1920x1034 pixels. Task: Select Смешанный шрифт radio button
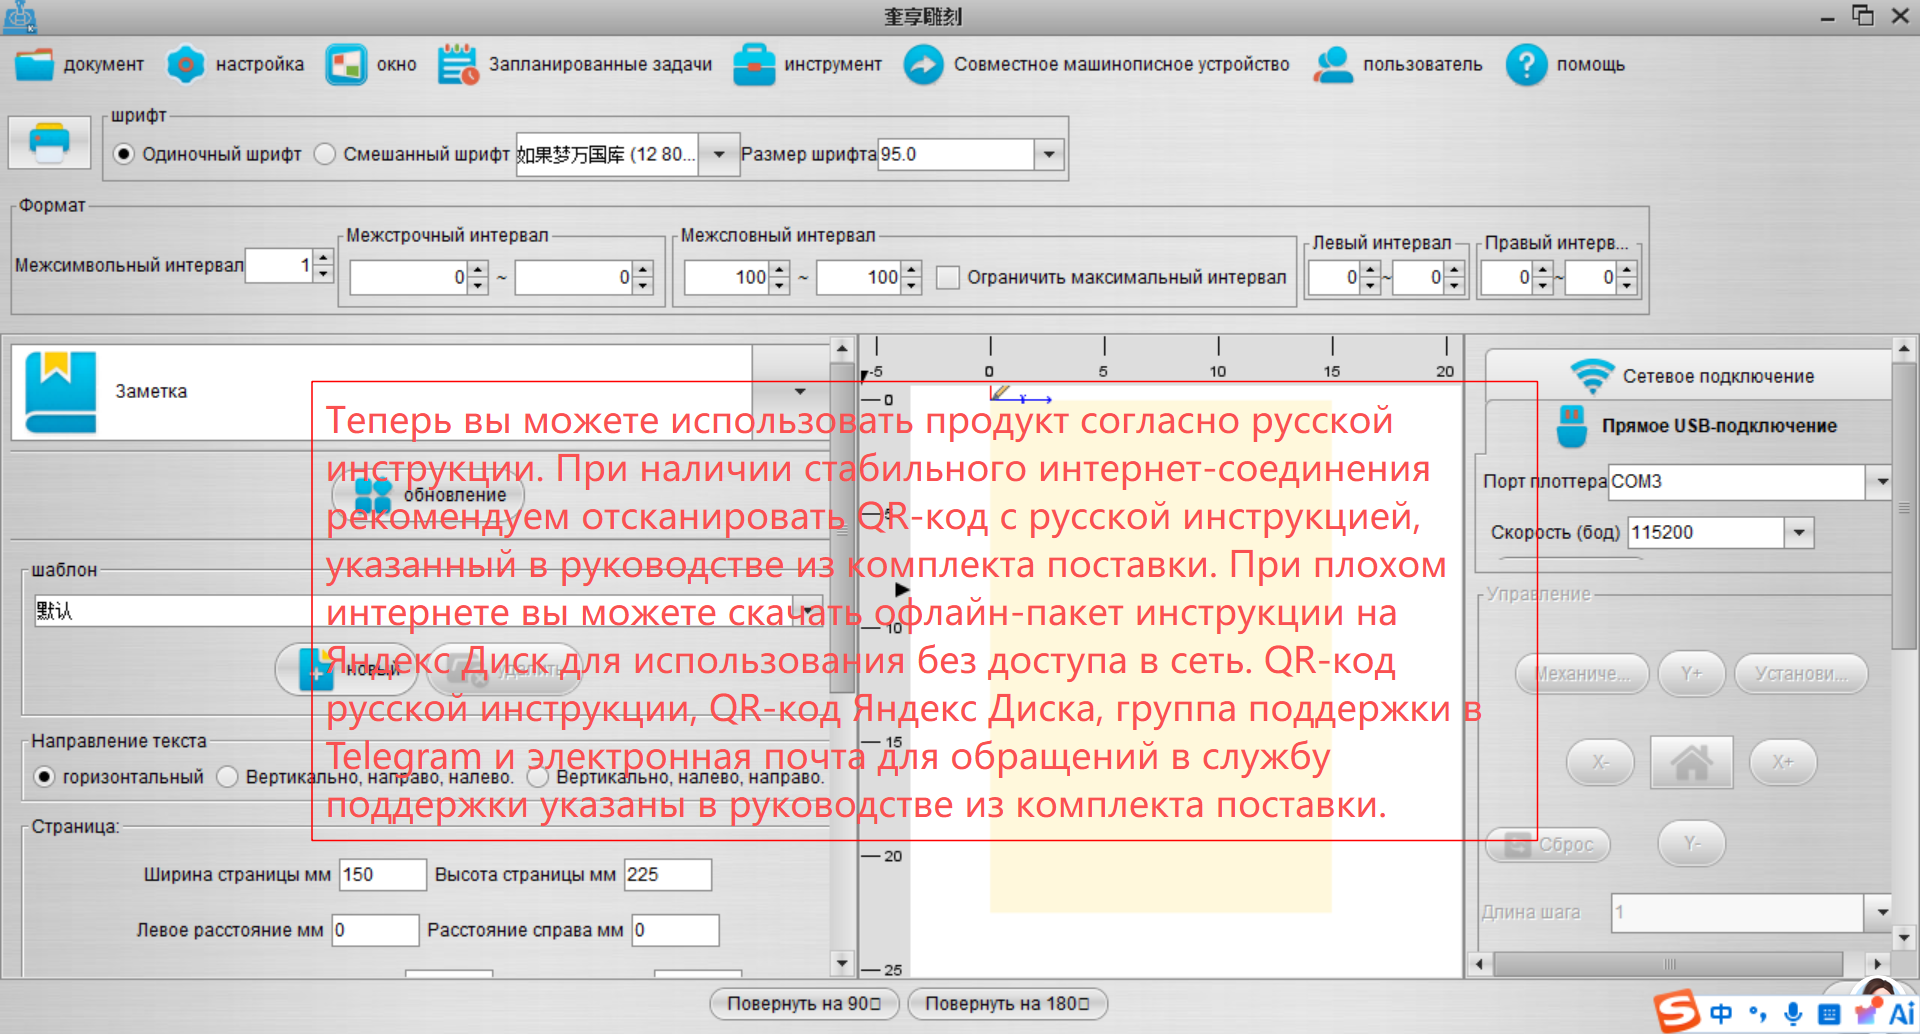click(325, 154)
